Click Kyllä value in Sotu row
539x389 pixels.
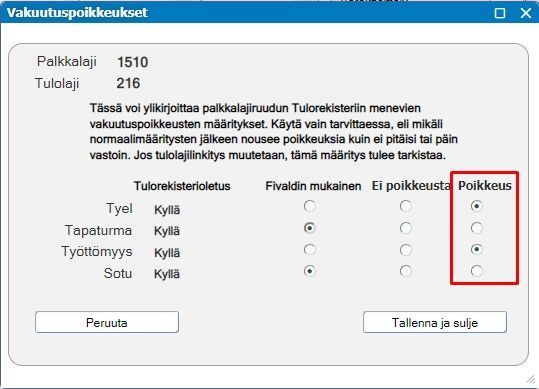click(167, 274)
